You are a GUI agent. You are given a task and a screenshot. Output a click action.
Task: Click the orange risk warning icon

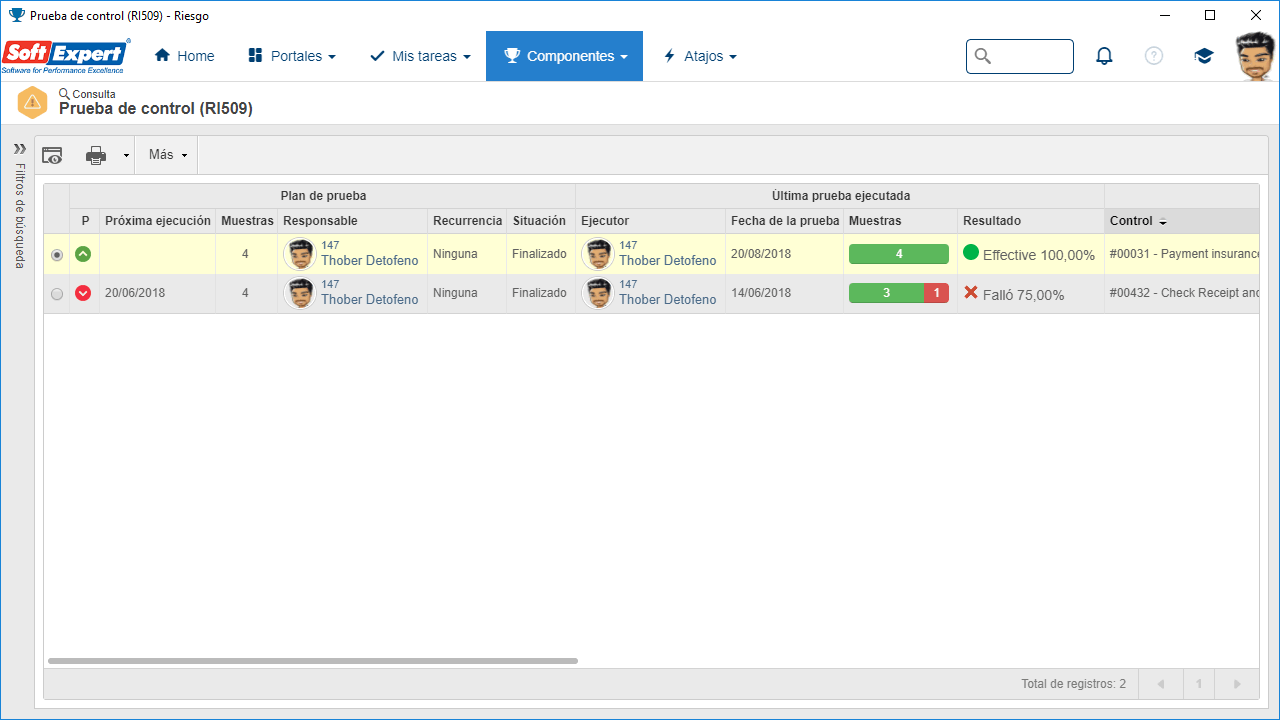click(32, 102)
